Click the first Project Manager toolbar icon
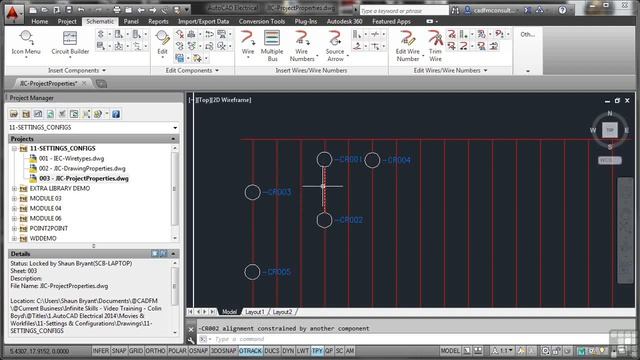Image resolution: width=640 pixels, height=360 pixels. point(14,114)
